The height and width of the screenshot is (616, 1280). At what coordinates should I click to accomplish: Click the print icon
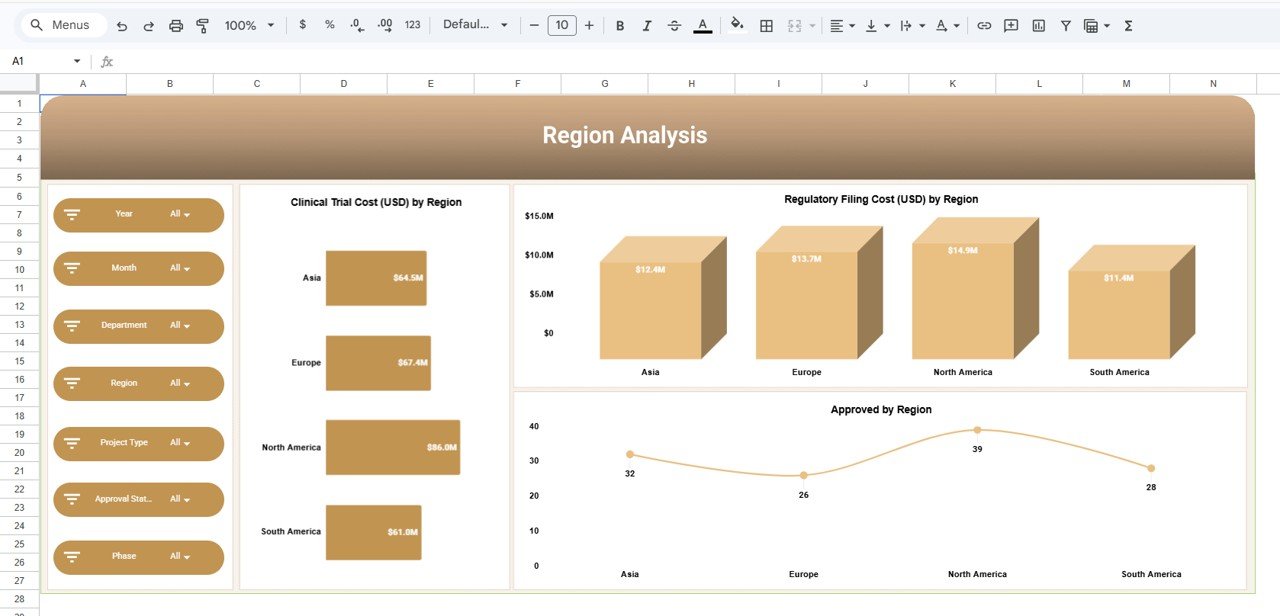point(176,25)
